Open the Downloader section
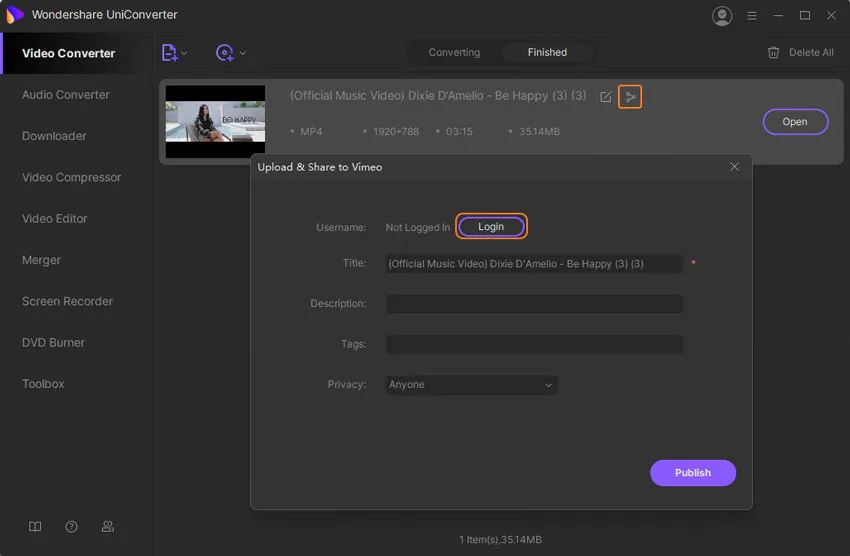Image resolution: width=850 pixels, height=556 pixels. pos(54,136)
